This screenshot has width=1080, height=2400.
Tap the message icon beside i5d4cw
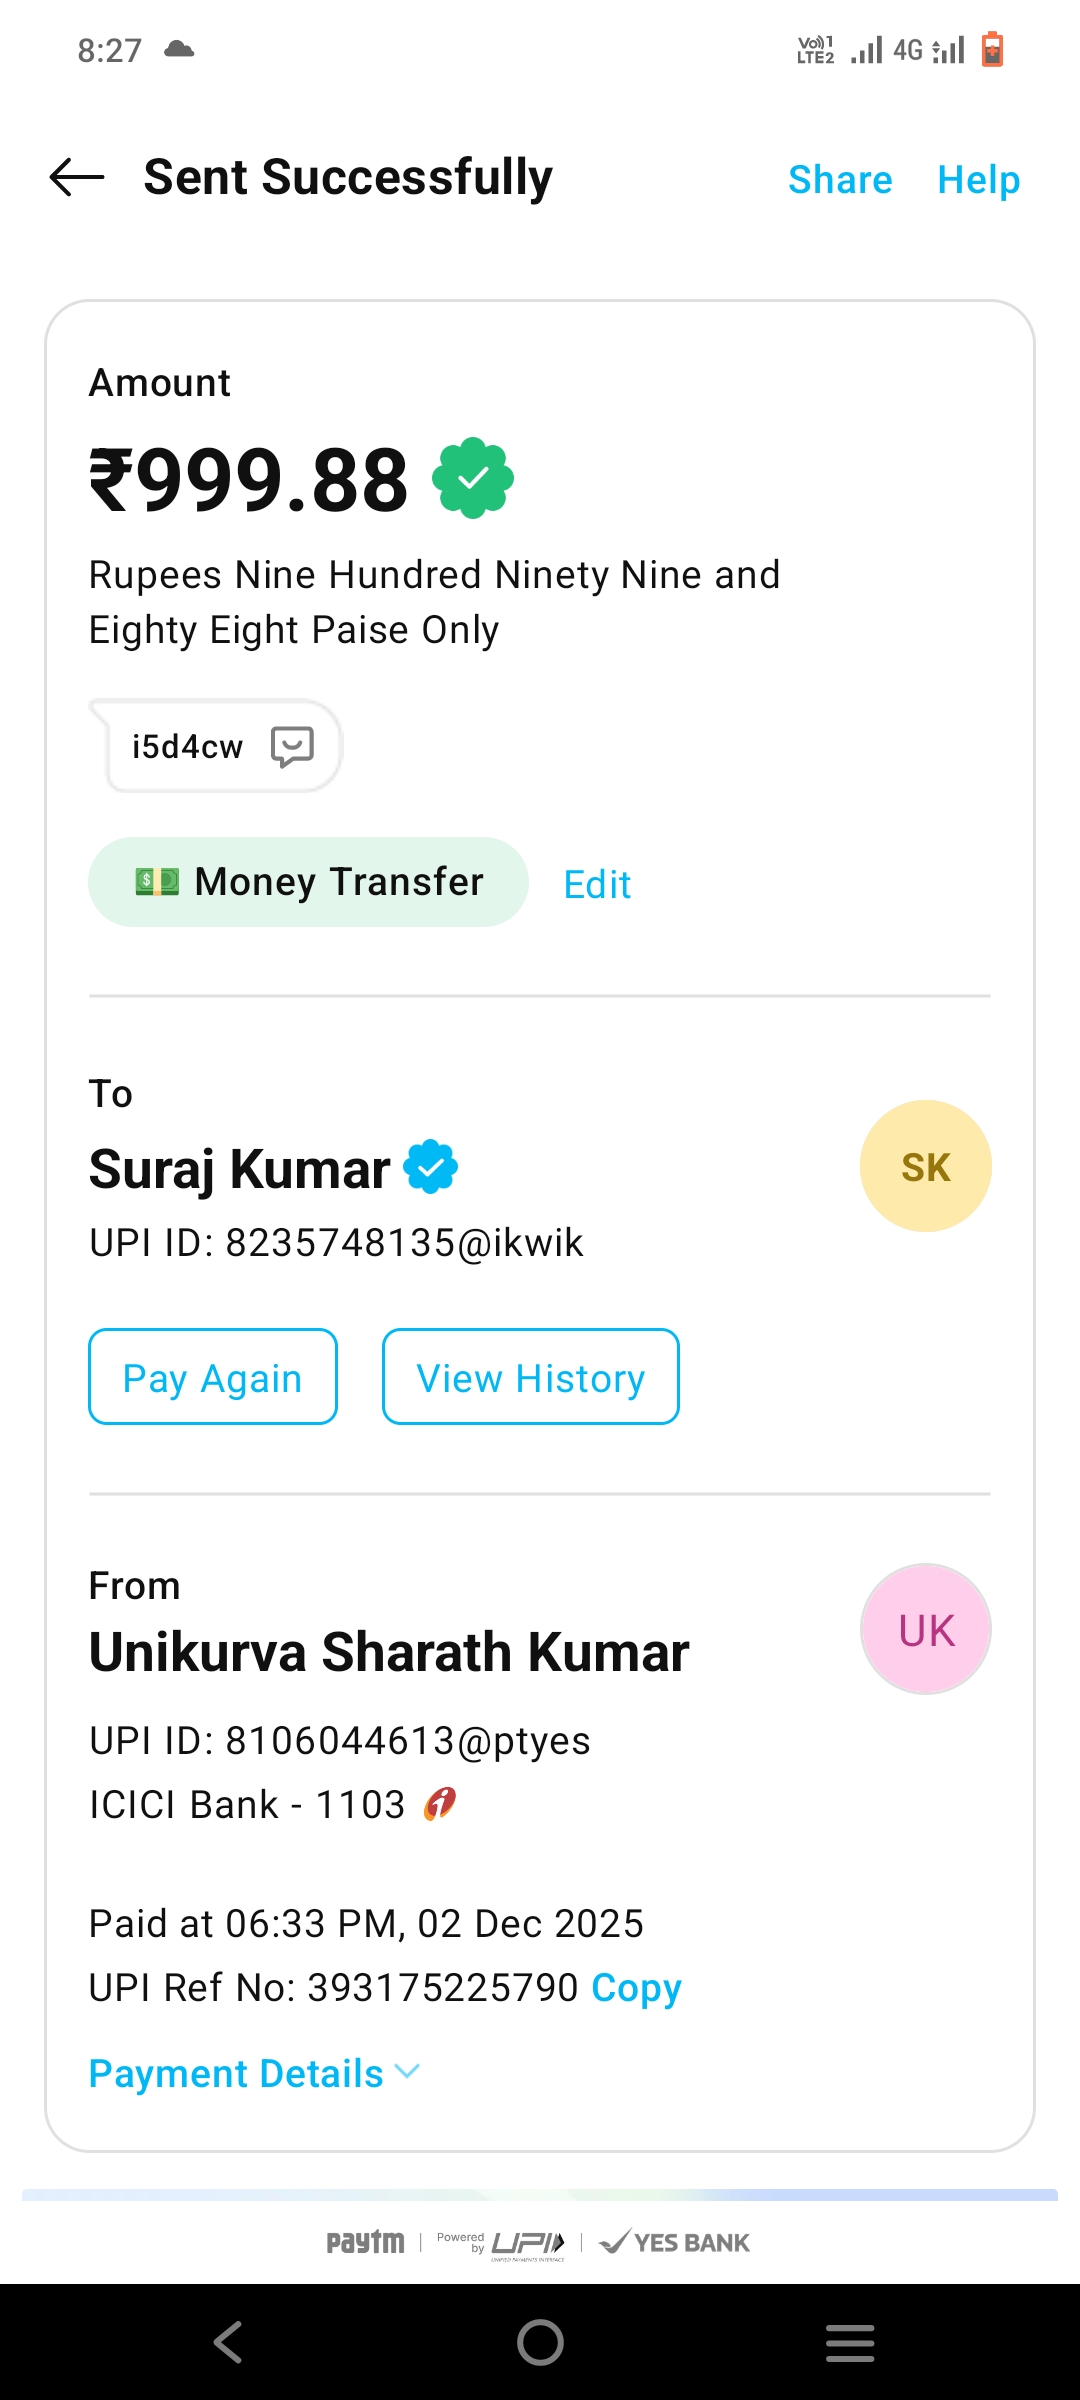[292, 747]
